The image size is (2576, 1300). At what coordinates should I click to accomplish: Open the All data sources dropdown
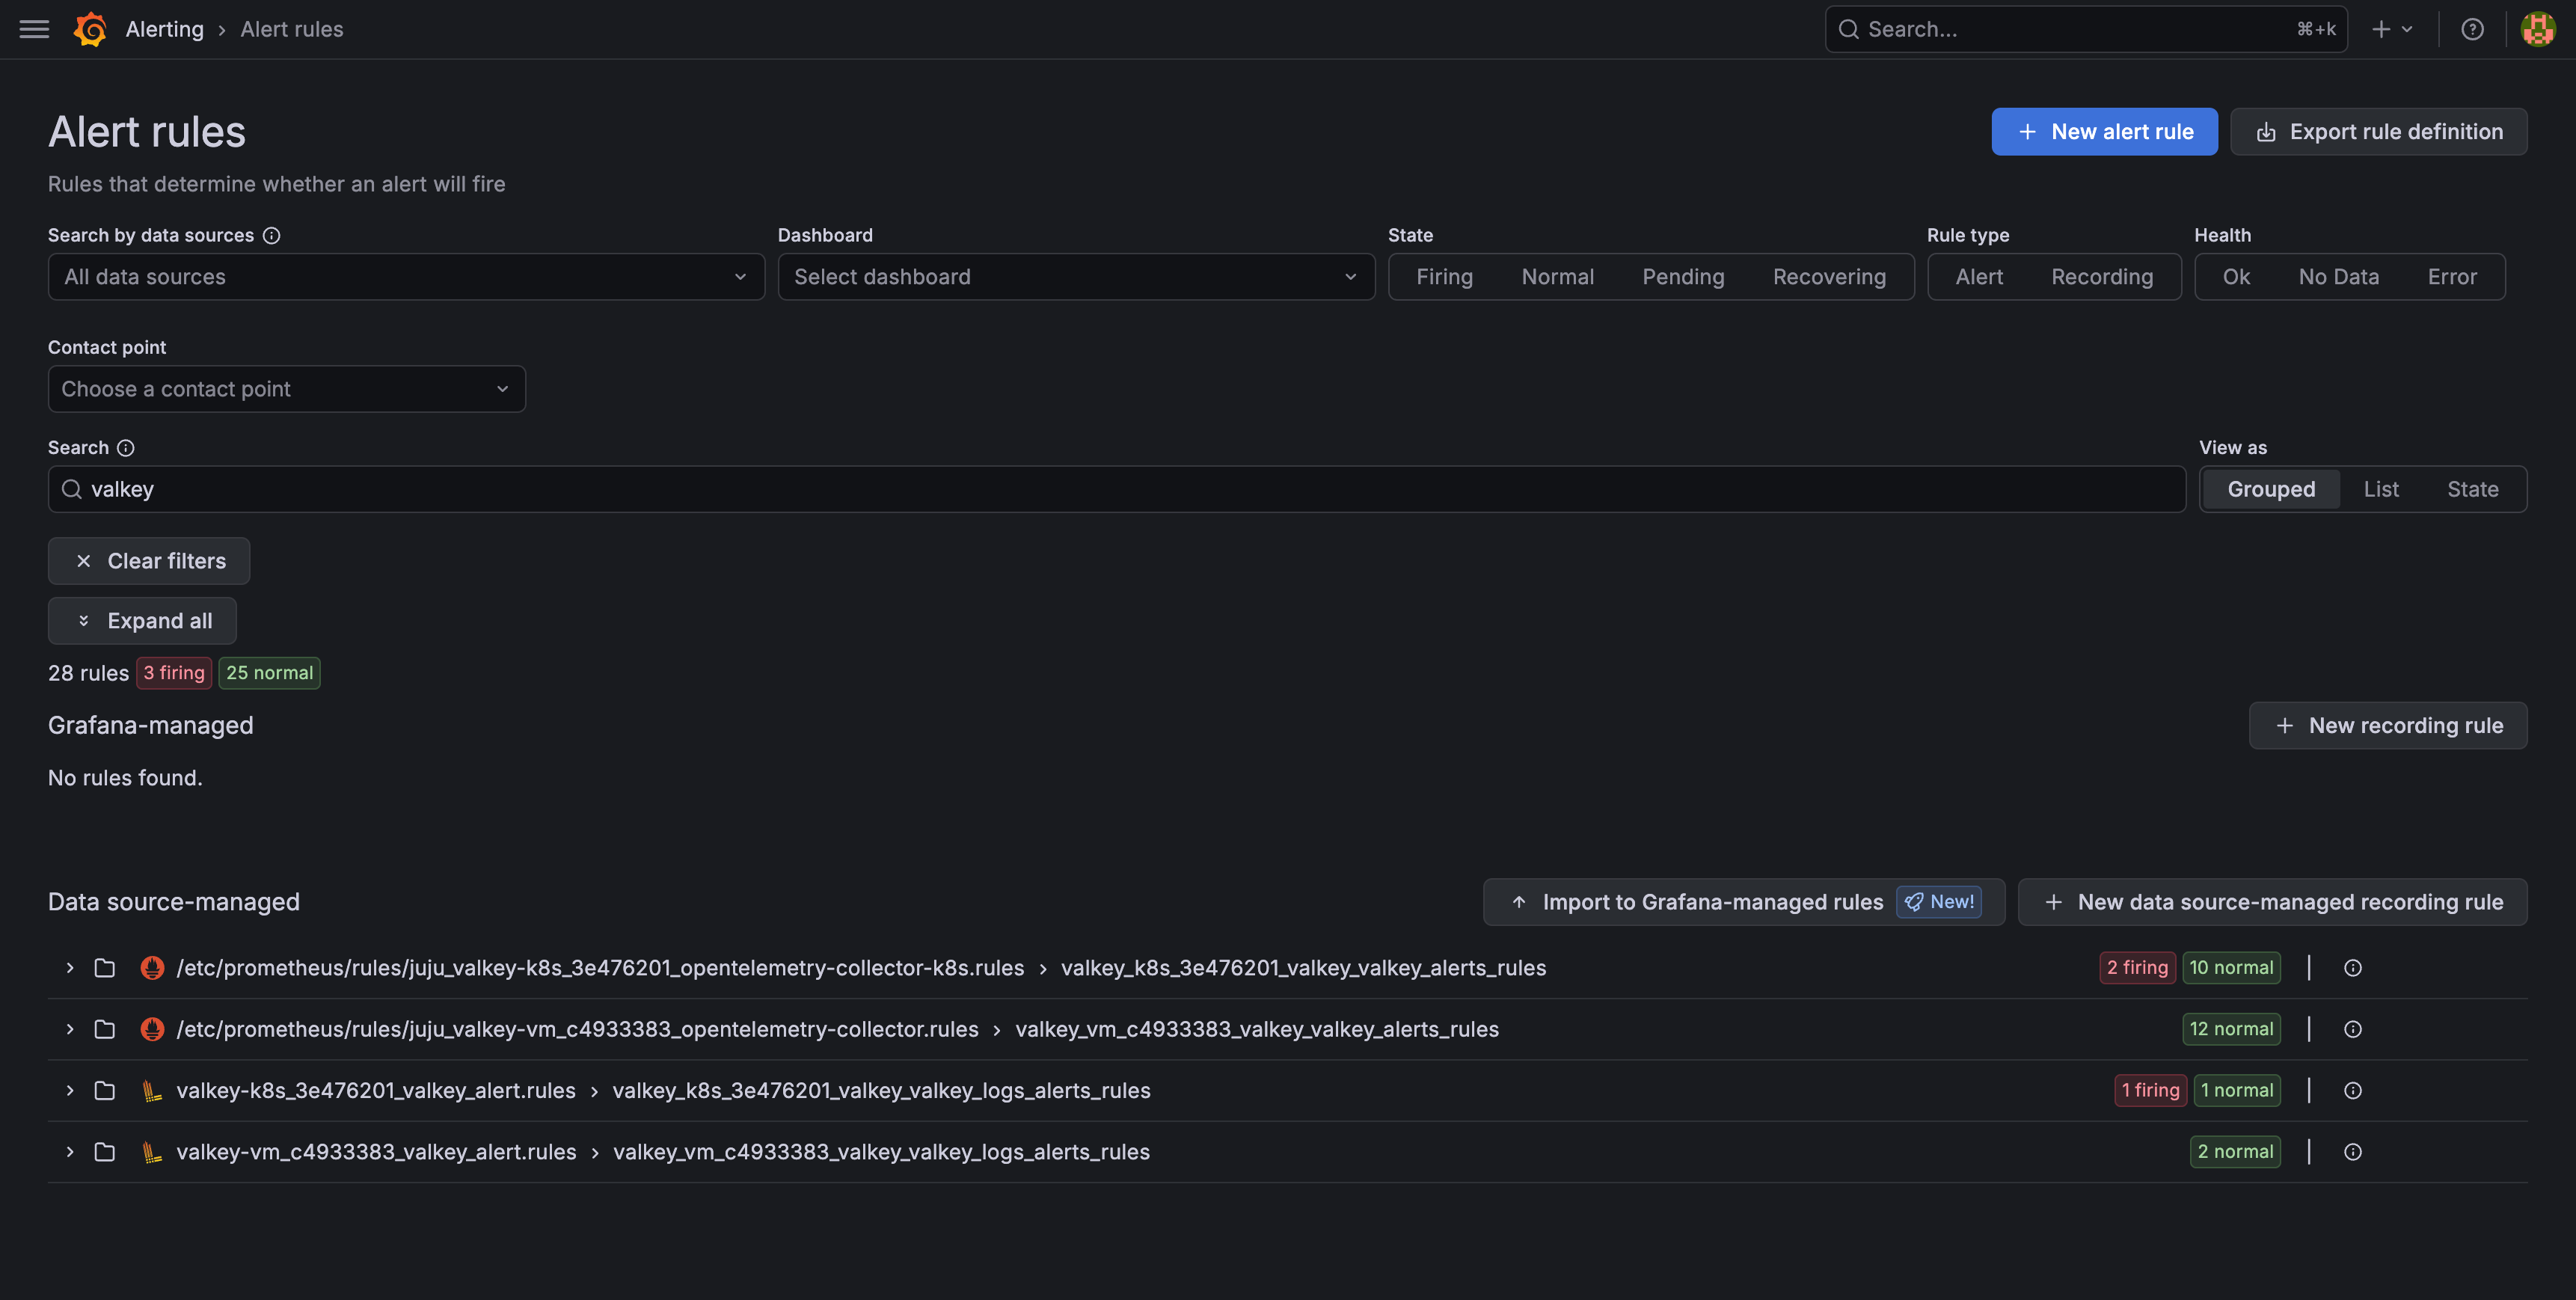coord(406,277)
